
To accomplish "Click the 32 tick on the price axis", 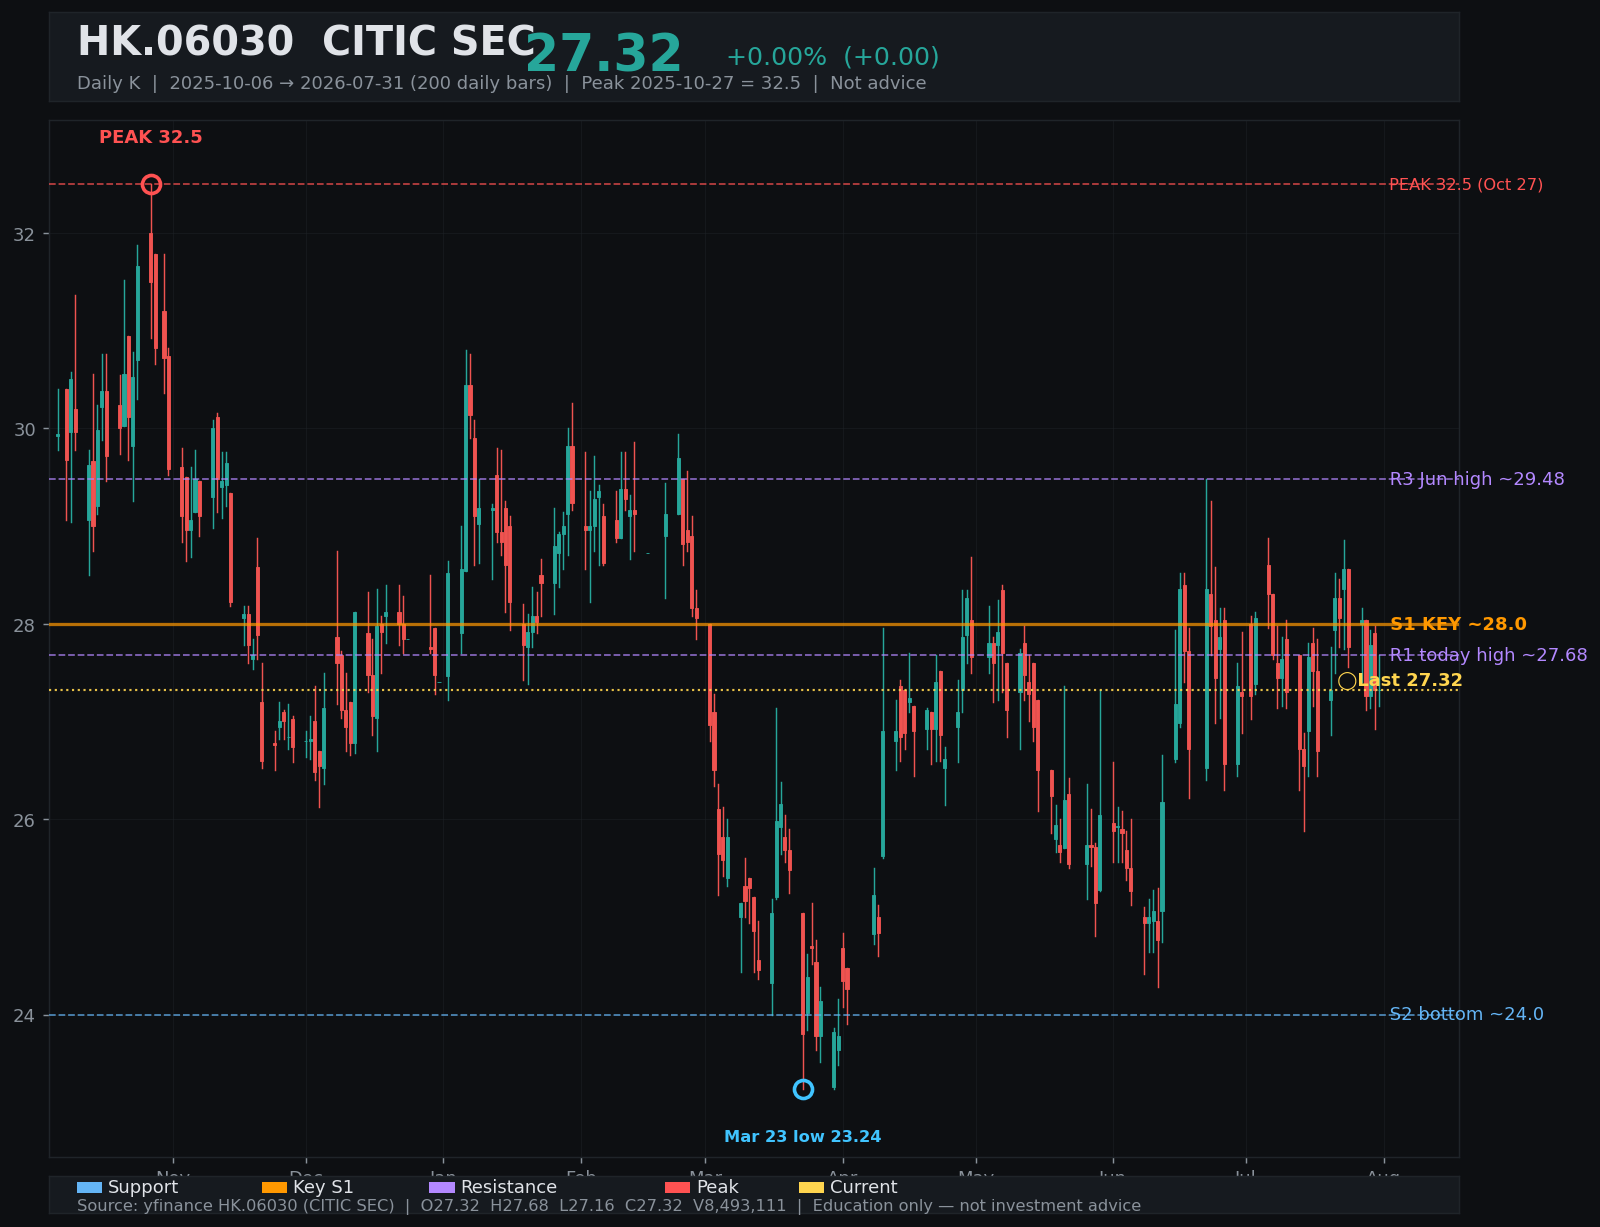I will [23, 234].
